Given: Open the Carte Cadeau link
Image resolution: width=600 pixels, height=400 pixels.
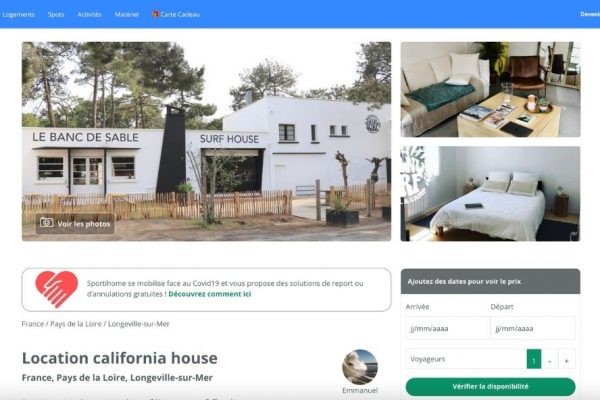Looking at the screenshot, I should coord(180,15).
